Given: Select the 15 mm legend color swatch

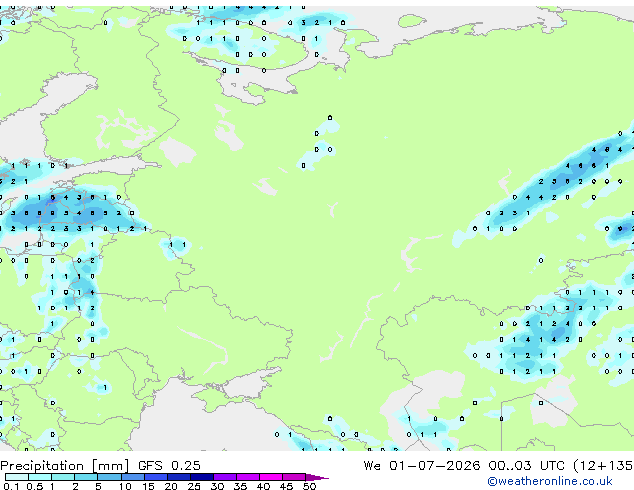Looking at the screenshot, I should click(155, 477).
